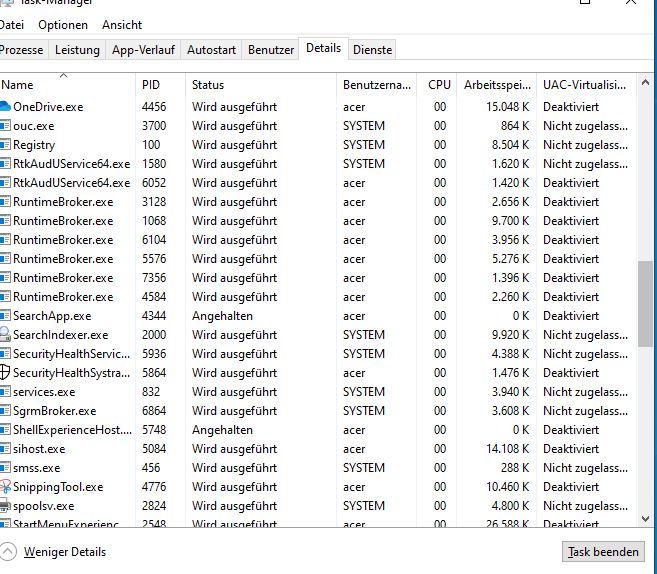This screenshot has height=574, width=657.
Task: Select the SnippingTool.exe process name
Action: click(x=58, y=487)
